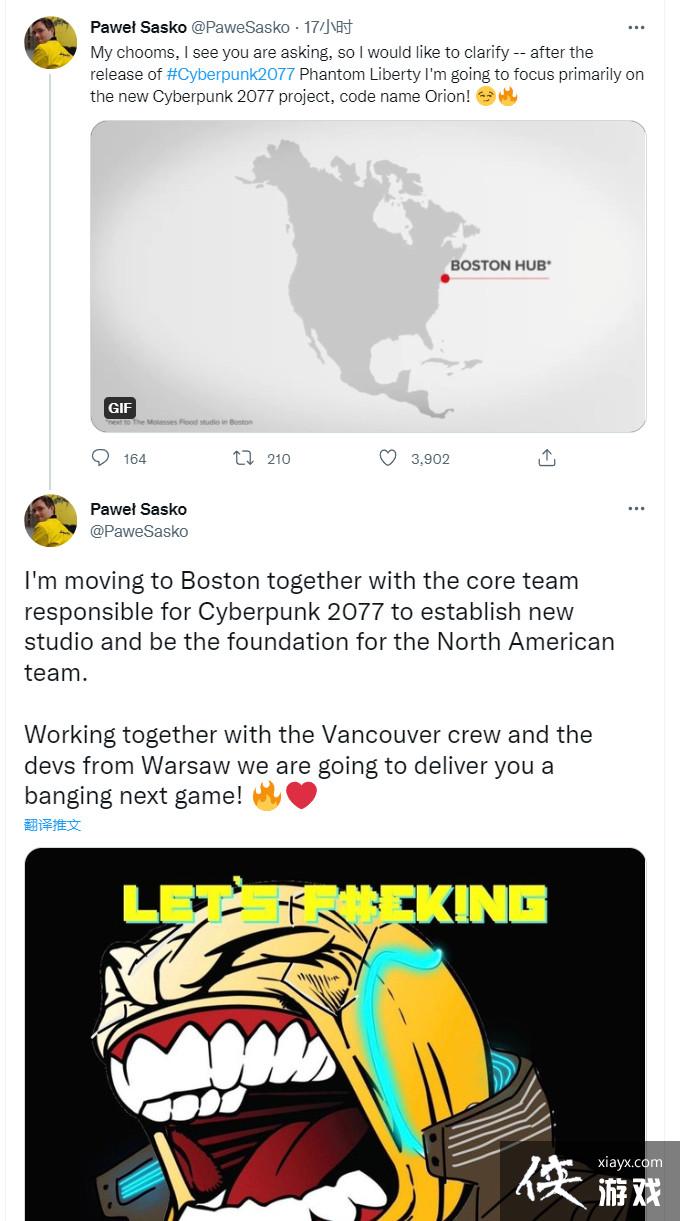Open the second tweet's three-dot menu
The width and height of the screenshot is (680, 1221).
point(636,509)
